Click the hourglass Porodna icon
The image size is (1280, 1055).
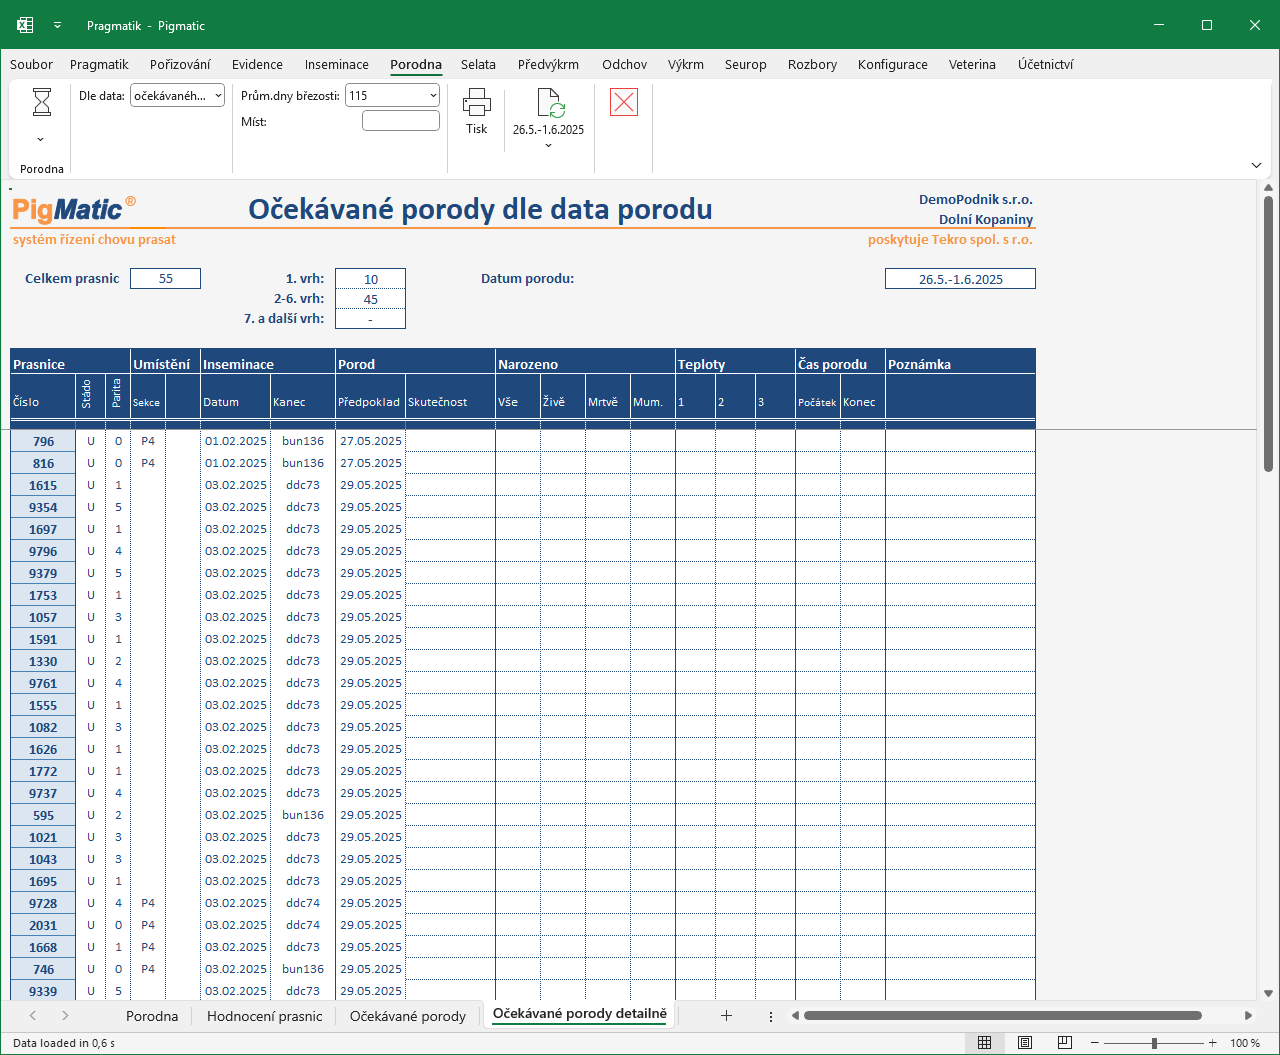coord(42,102)
